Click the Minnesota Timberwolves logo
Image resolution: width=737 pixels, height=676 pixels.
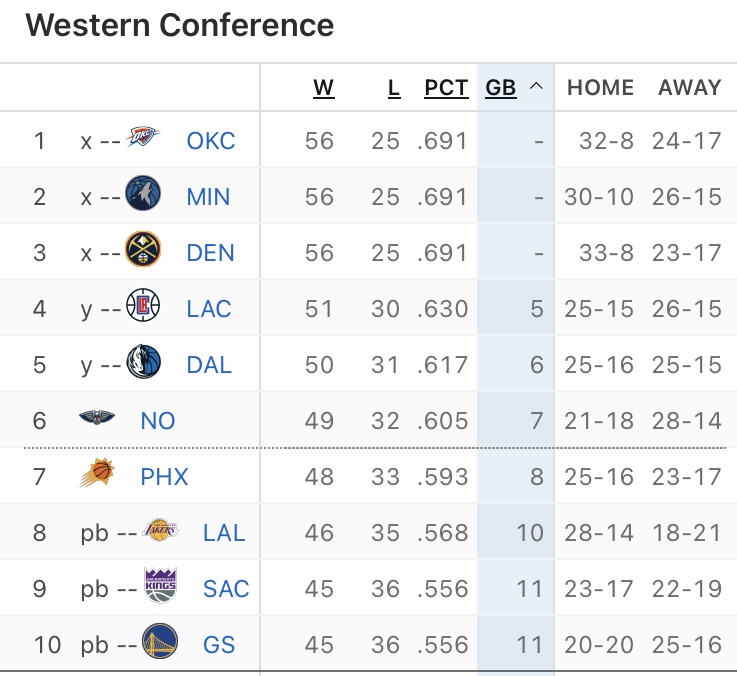click(144, 194)
